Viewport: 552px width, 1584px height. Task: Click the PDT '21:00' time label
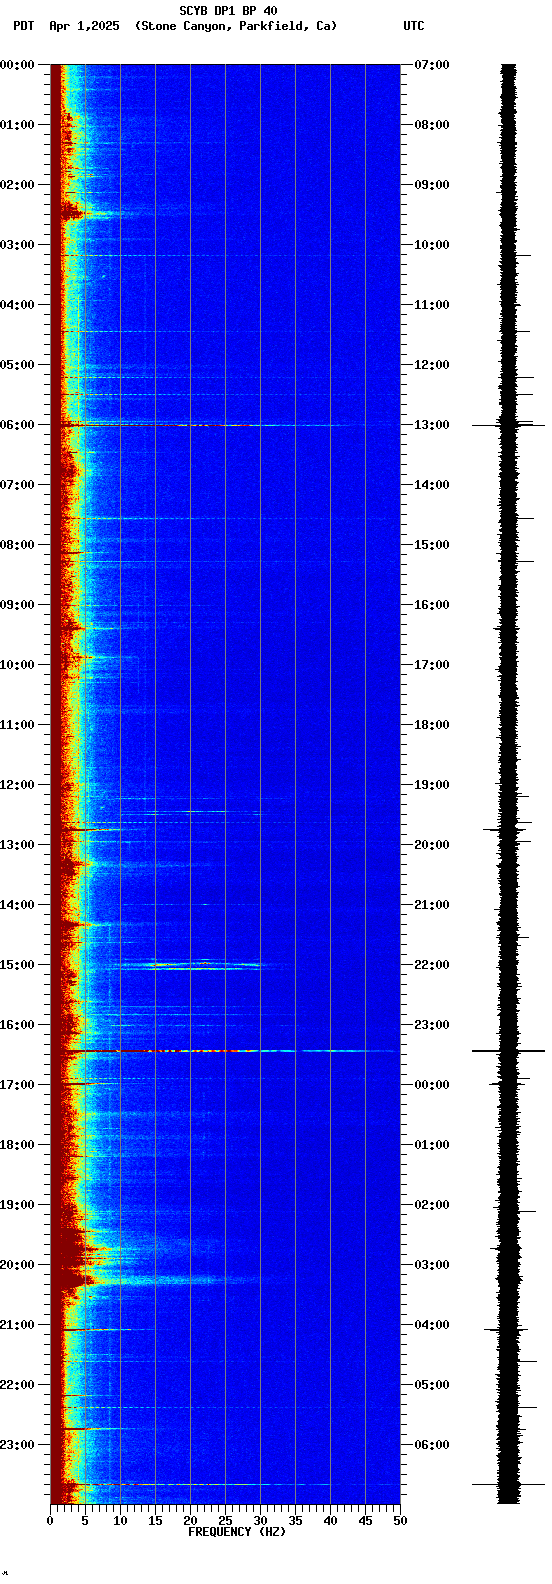pyautogui.click(x=17, y=1325)
